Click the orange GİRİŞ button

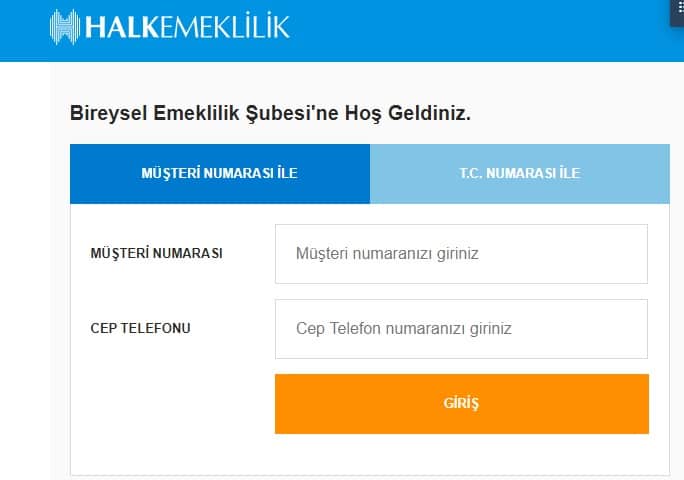[462, 404]
